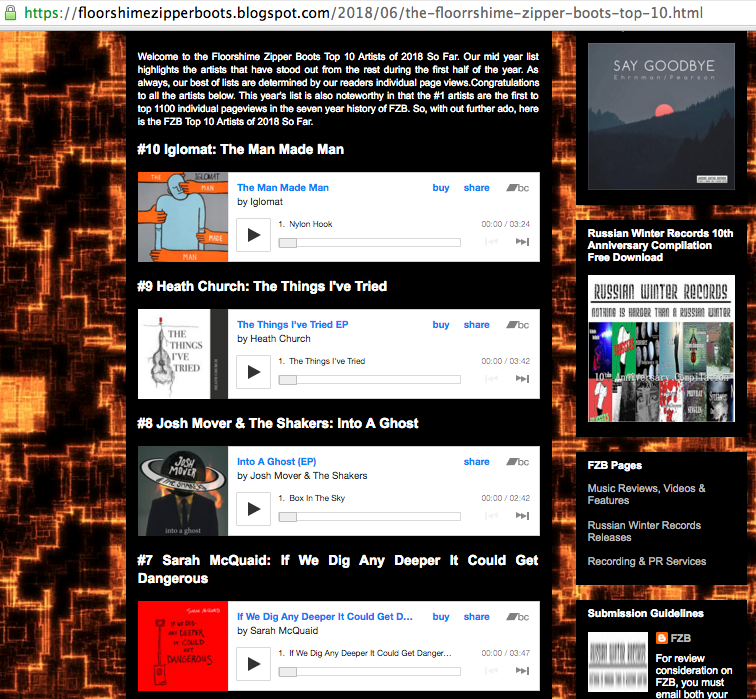Open Recording & PR Services page
Screen dimensions: 756x699
[647, 561]
